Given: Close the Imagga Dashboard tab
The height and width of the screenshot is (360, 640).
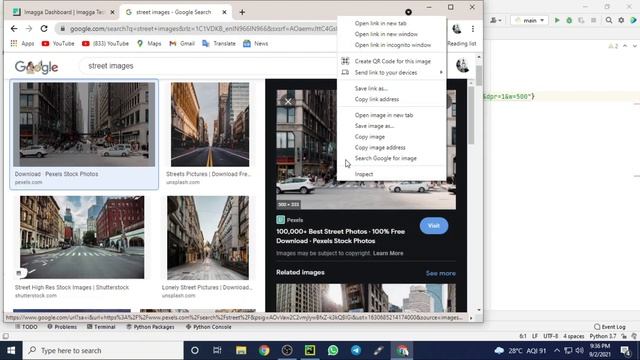Looking at the screenshot, I should [113, 12].
